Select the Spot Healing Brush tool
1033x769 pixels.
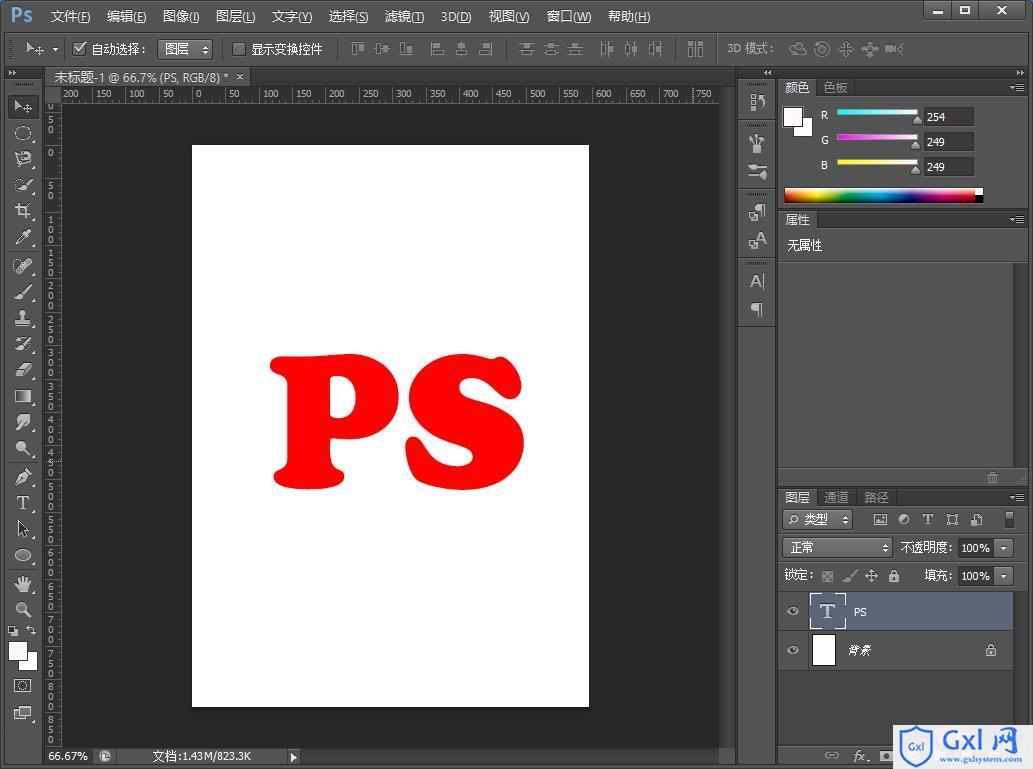pos(23,266)
